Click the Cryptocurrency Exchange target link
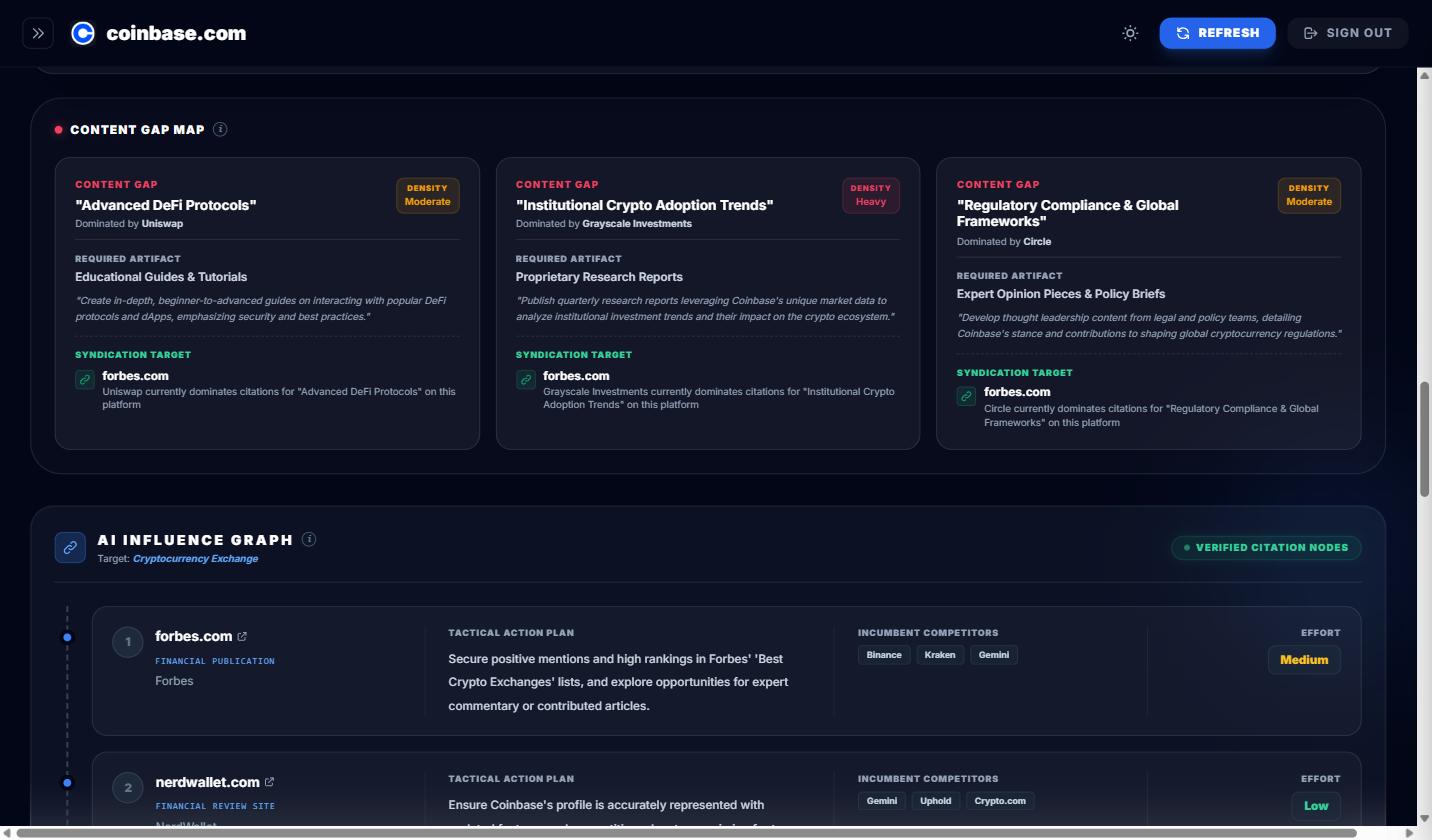Image resolution: width=1432 pixels, height=840 pixels. click(x=195, y=558)
